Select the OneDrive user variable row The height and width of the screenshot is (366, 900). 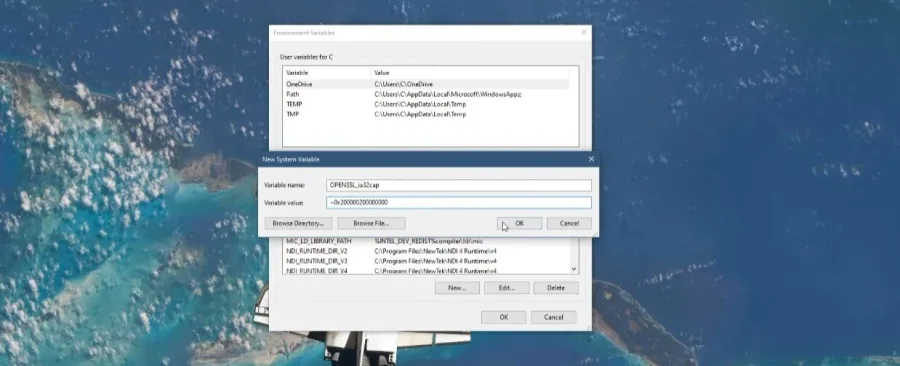pyautogui.click(x=426, y=84)
